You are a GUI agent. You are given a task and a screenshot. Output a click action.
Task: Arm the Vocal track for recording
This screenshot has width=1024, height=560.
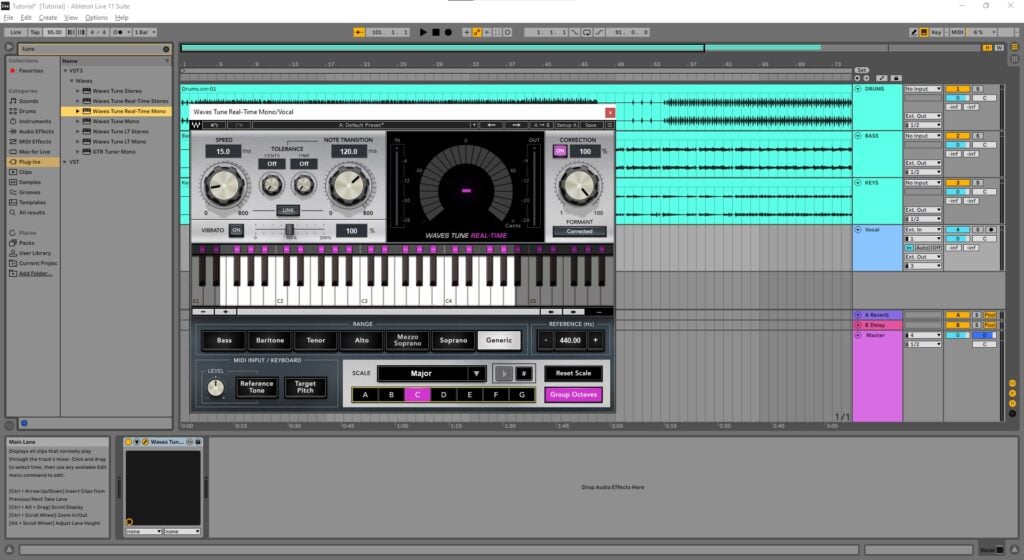991,230
